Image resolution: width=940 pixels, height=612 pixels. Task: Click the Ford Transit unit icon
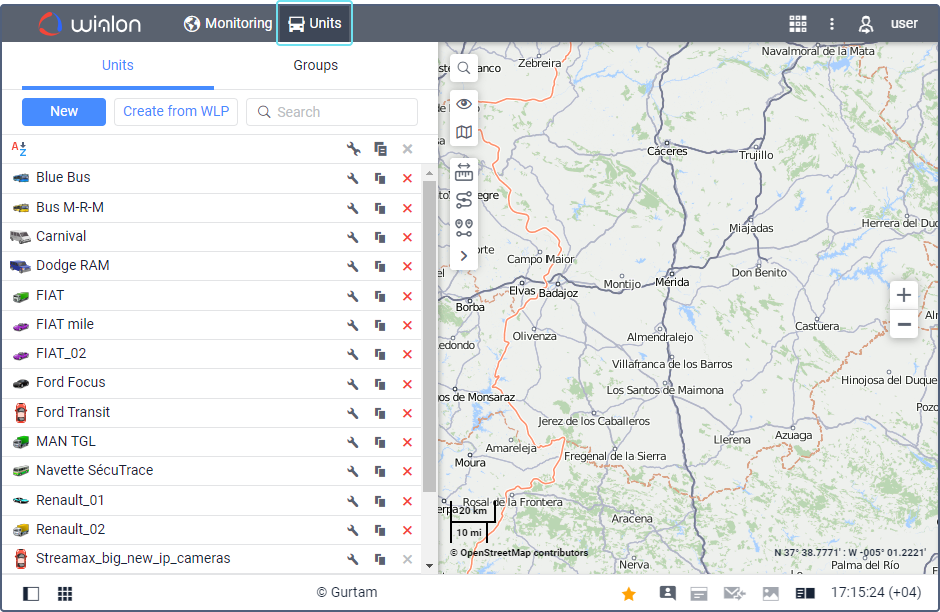point(21,412)
